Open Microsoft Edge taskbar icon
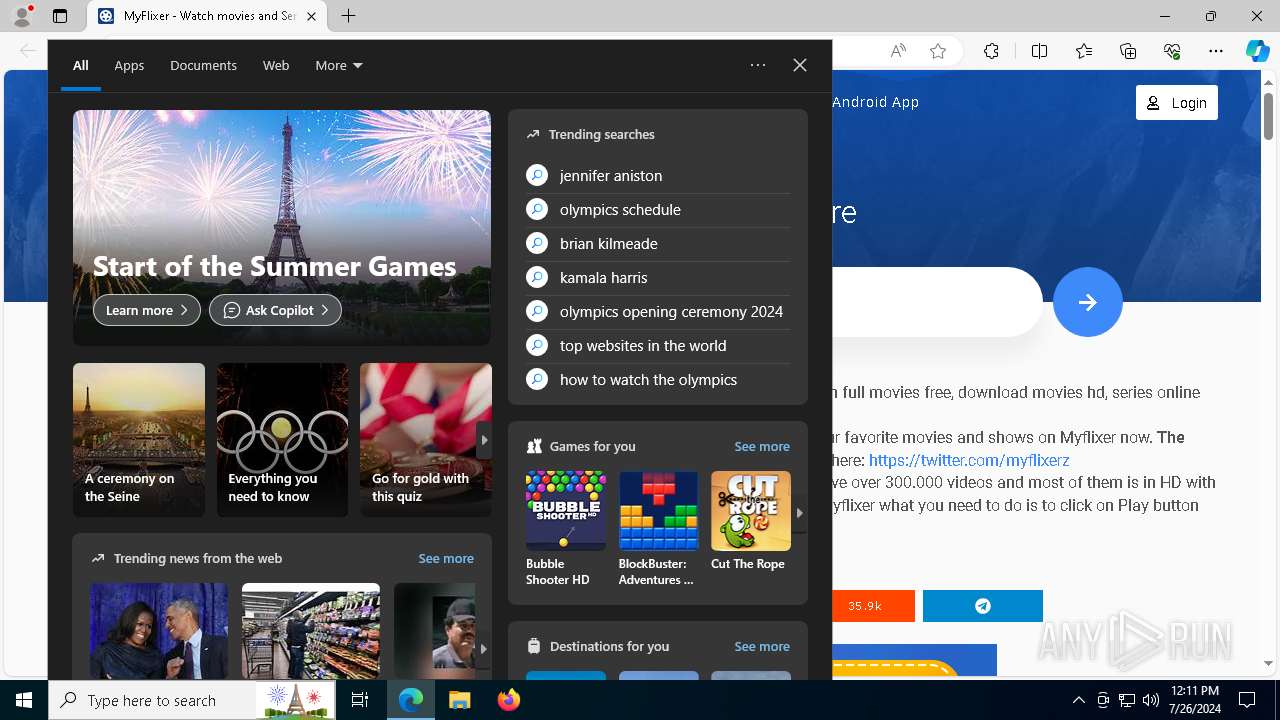 coord(411,700)
